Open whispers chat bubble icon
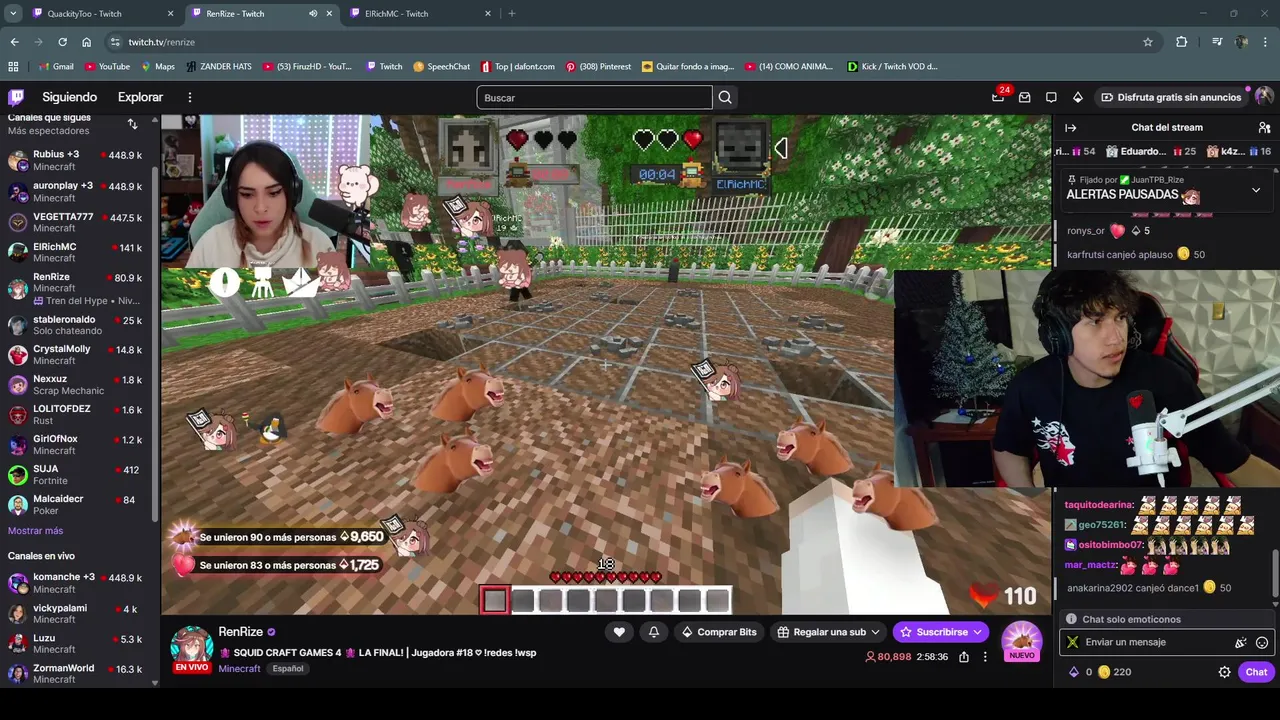 (1051, 97)
